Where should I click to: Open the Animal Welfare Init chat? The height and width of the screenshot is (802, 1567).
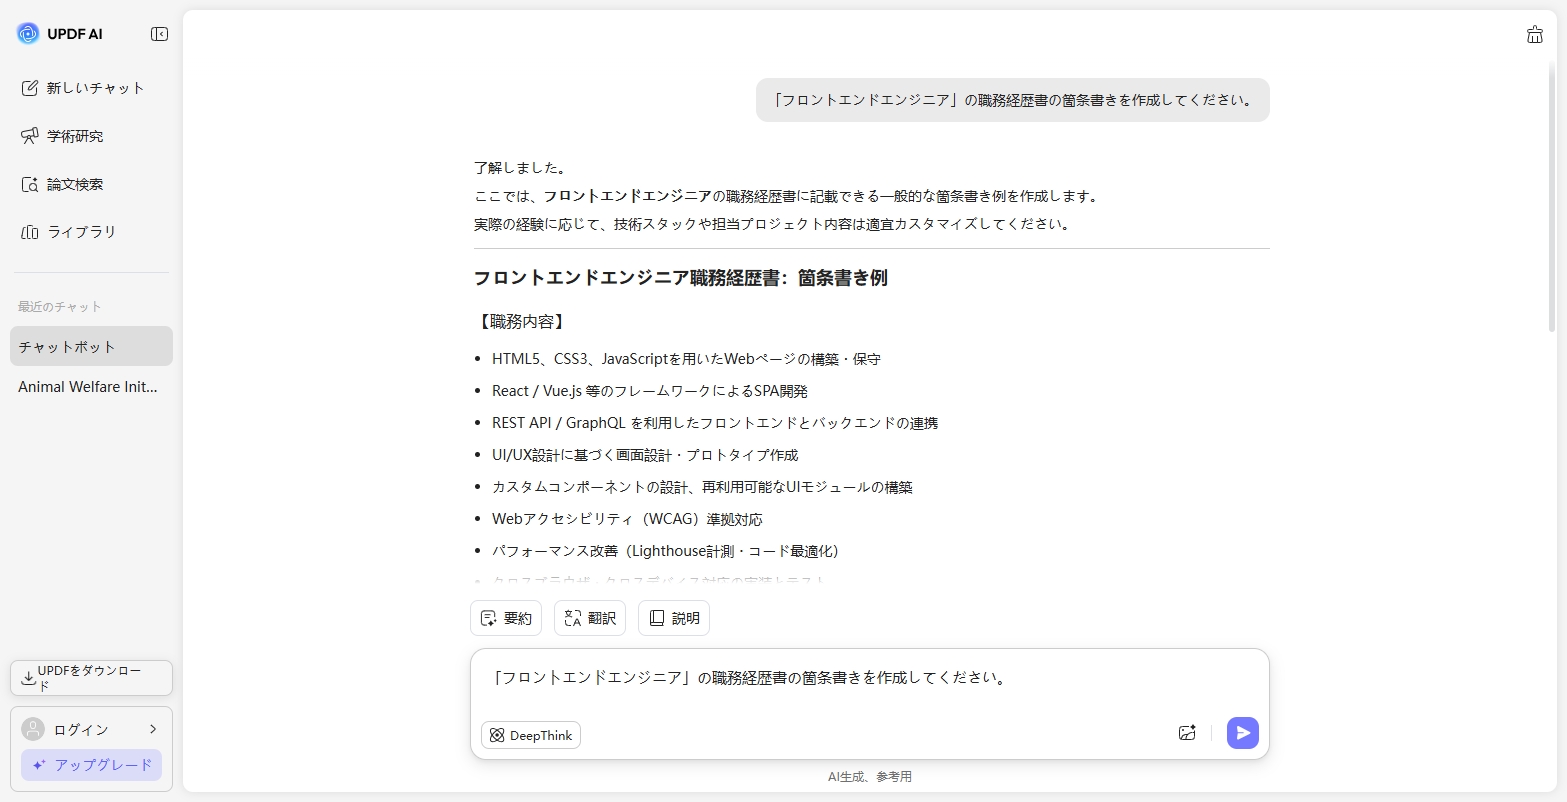click(91, 387)
